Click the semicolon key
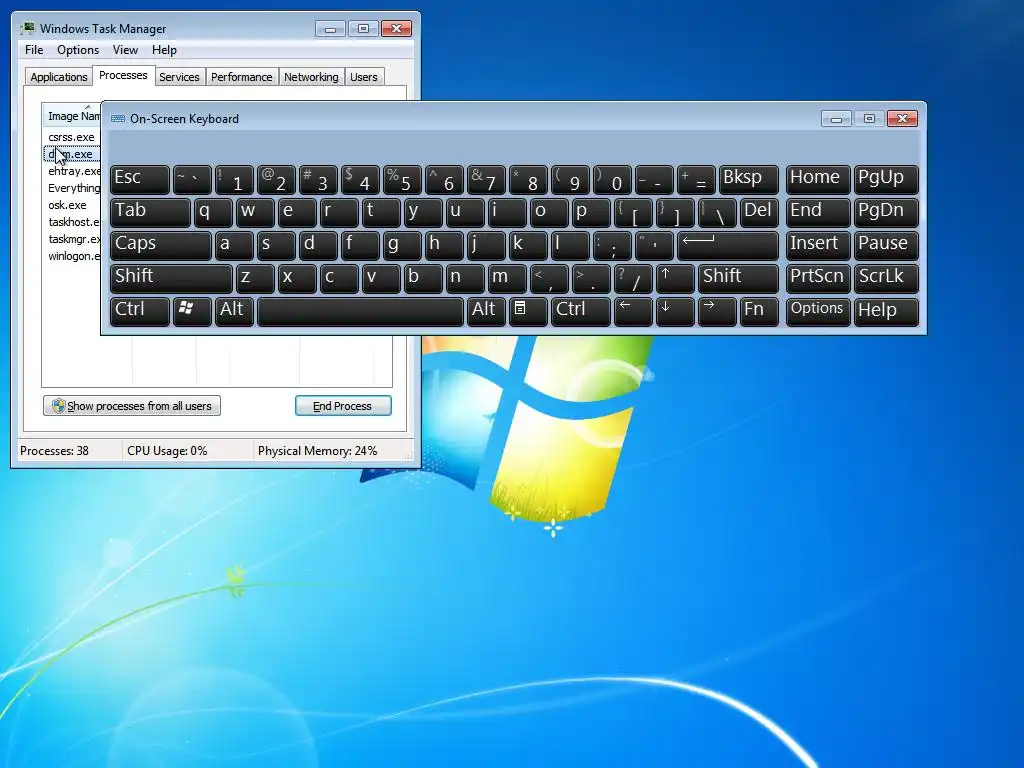Viewport: 1024px width, 768px height. (612, 245)
